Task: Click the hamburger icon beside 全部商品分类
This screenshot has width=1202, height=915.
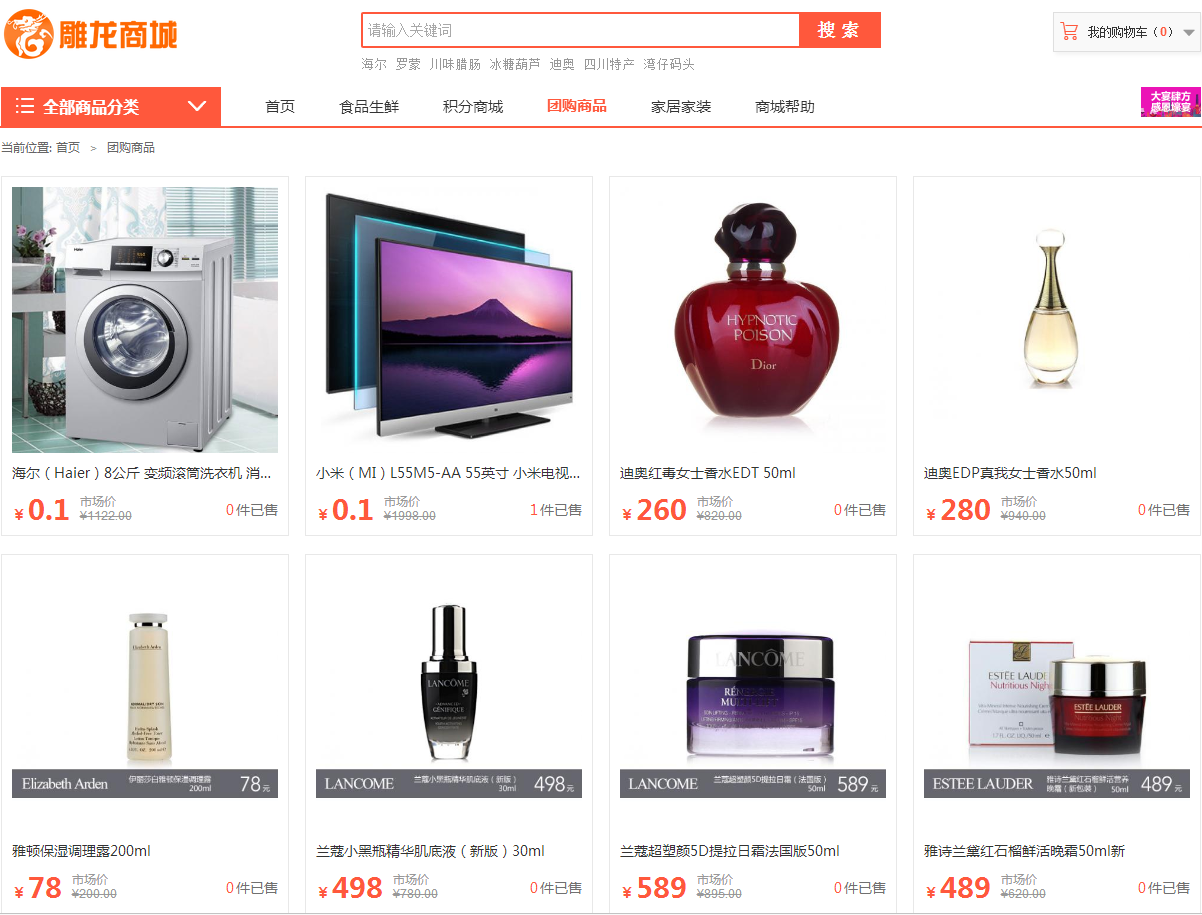Action: 25,106
